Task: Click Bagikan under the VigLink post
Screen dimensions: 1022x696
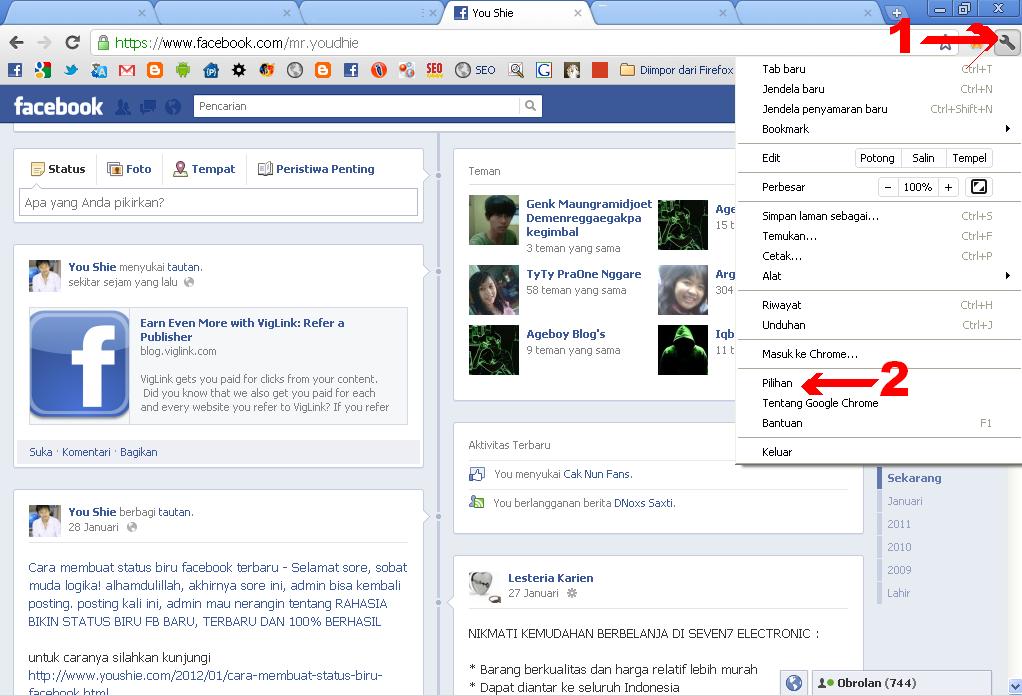Action: (139, 452)
